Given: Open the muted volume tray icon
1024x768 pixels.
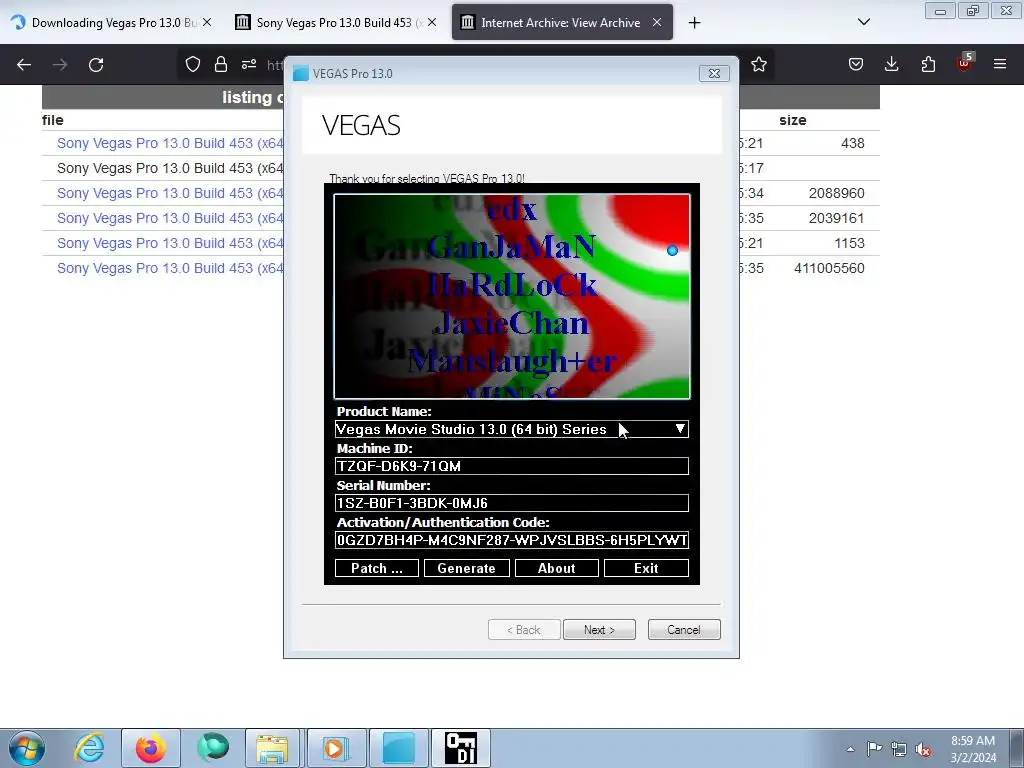Looking at the screenshot, I should pyautogui.click(x=923, y=750).
